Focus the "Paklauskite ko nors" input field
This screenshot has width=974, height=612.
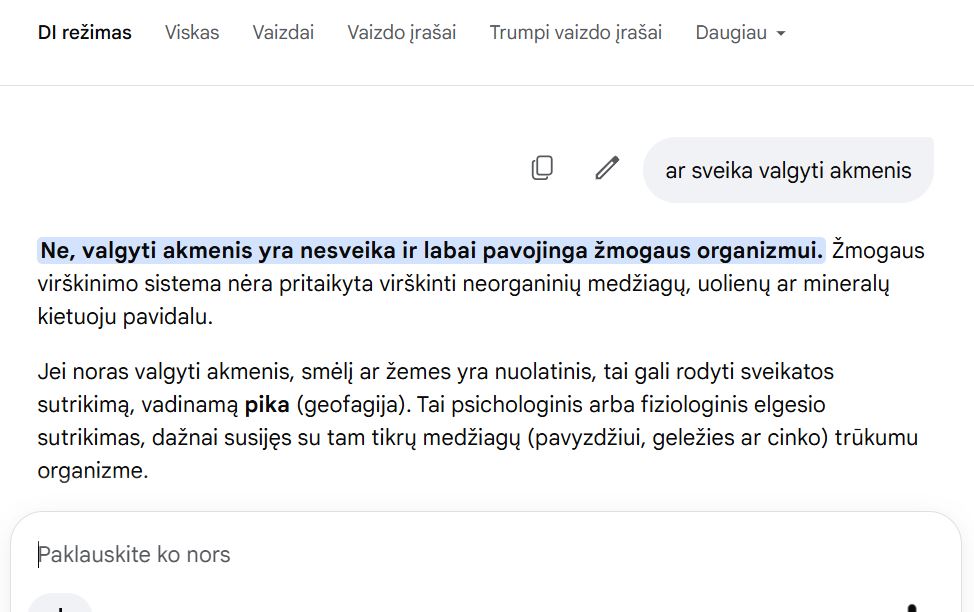pos(485,554)
